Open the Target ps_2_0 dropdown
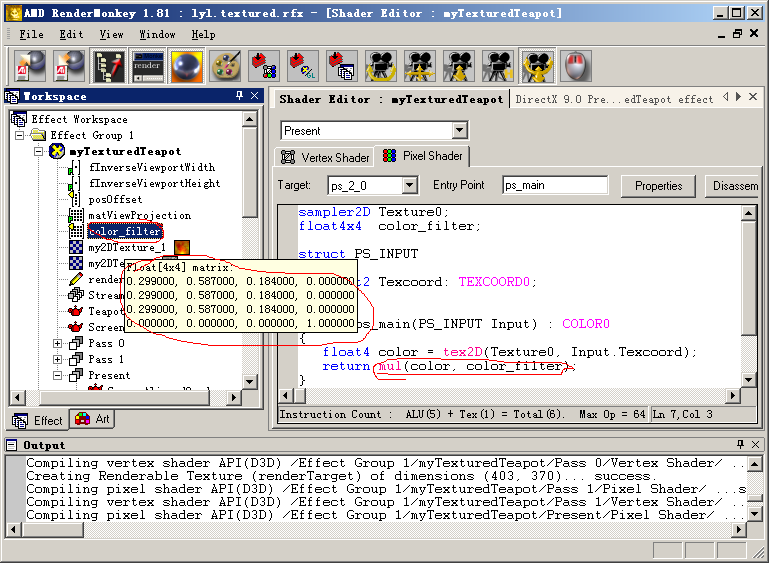This screenshot has height=563, width=769. (x=410, y=185)
